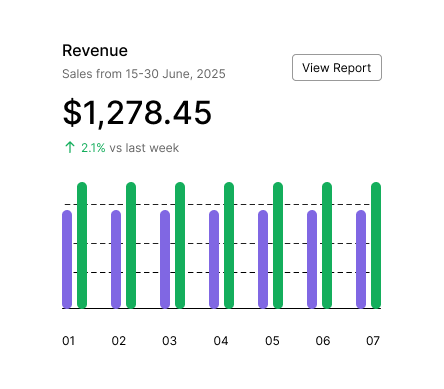Image resolution: width=444 pixels, height=389 pixels.
Task: Select the purple bar for day 07
Action: [361, 259]
